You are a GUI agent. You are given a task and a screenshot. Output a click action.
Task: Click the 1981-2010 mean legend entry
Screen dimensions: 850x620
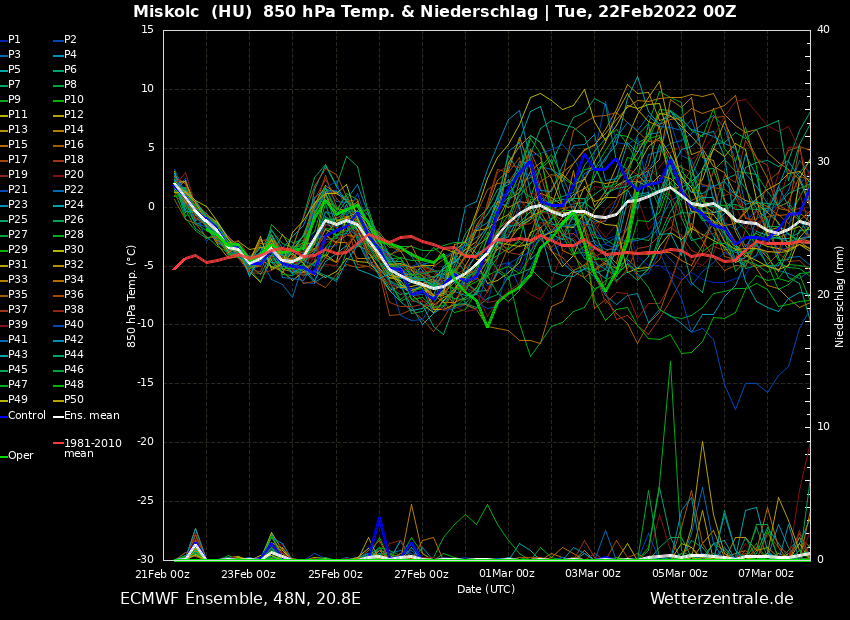pos(92,447)
